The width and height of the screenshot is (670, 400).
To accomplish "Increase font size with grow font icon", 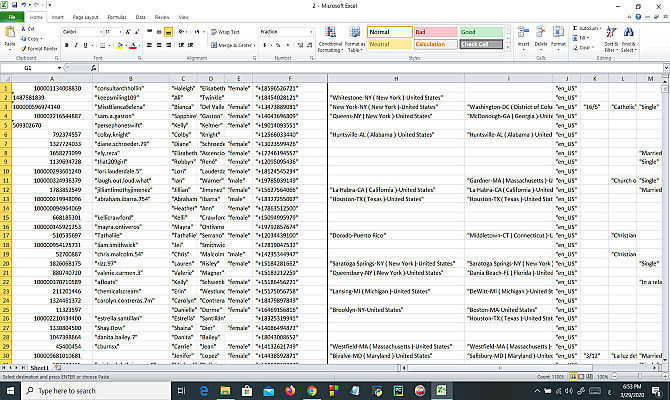I will 128,32.
